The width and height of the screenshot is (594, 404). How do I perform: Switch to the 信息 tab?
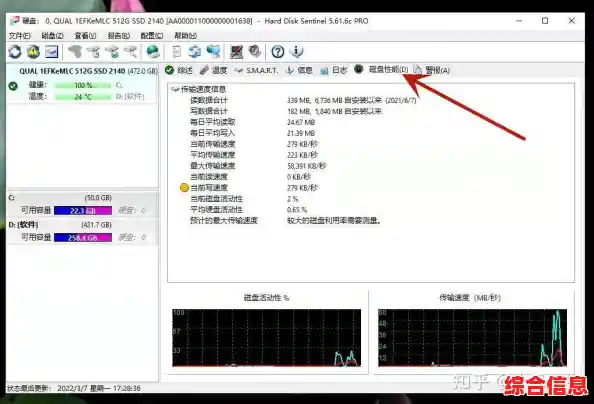click(299, 70)
